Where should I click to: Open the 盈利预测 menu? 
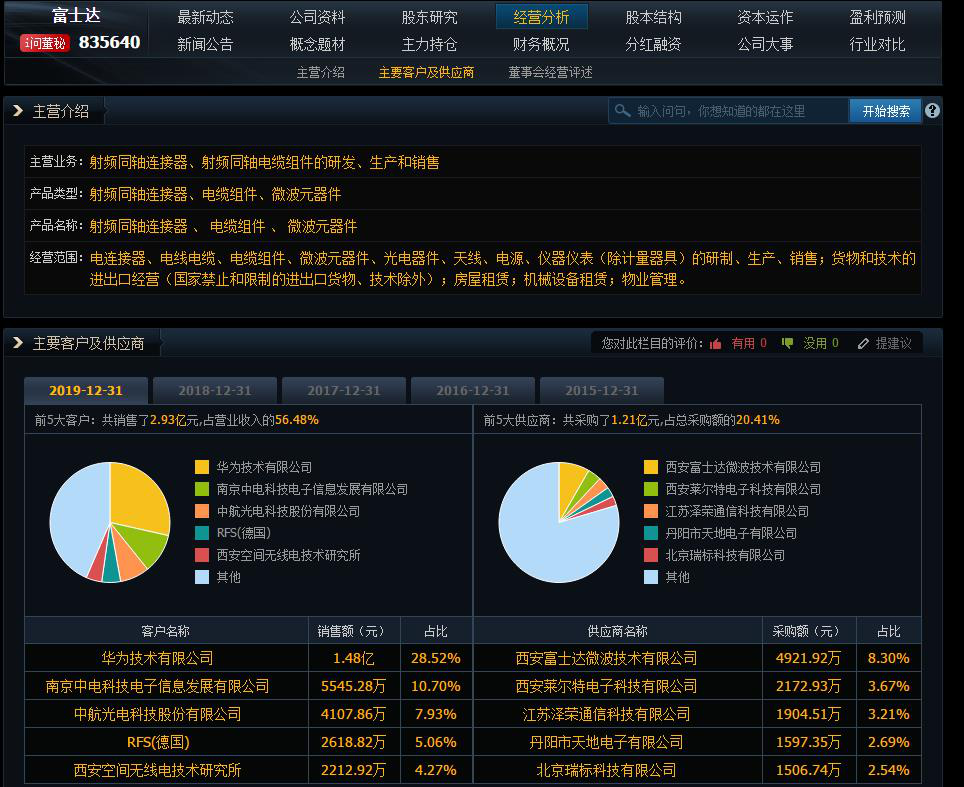pos(877,17)
